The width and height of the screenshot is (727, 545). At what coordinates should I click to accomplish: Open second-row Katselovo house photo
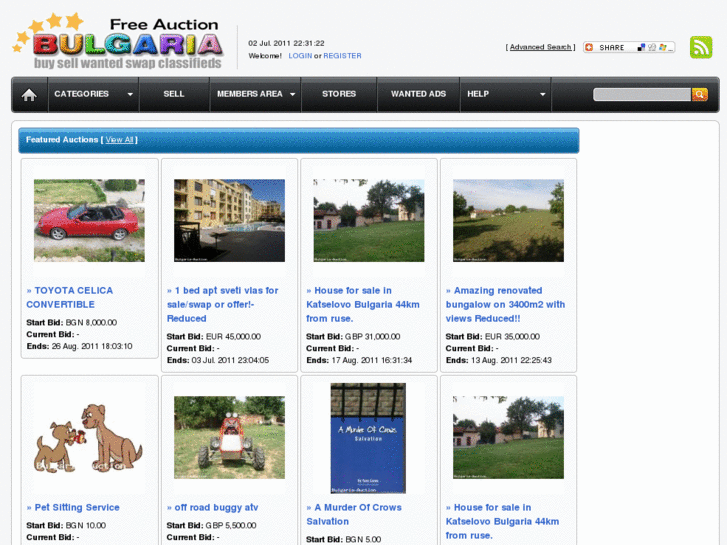coord(509,437)
